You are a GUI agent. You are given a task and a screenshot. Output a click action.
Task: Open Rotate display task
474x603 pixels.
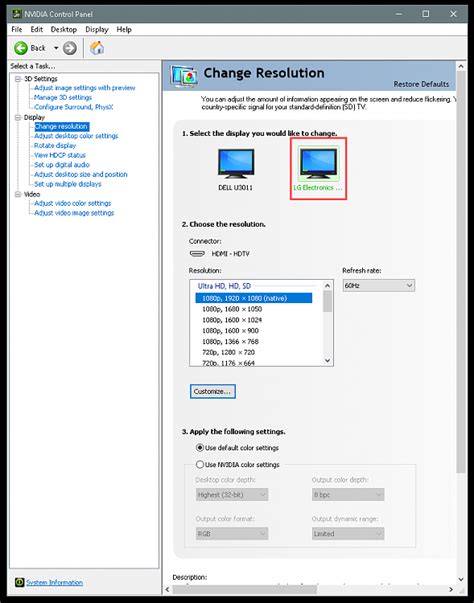(55, 146)
